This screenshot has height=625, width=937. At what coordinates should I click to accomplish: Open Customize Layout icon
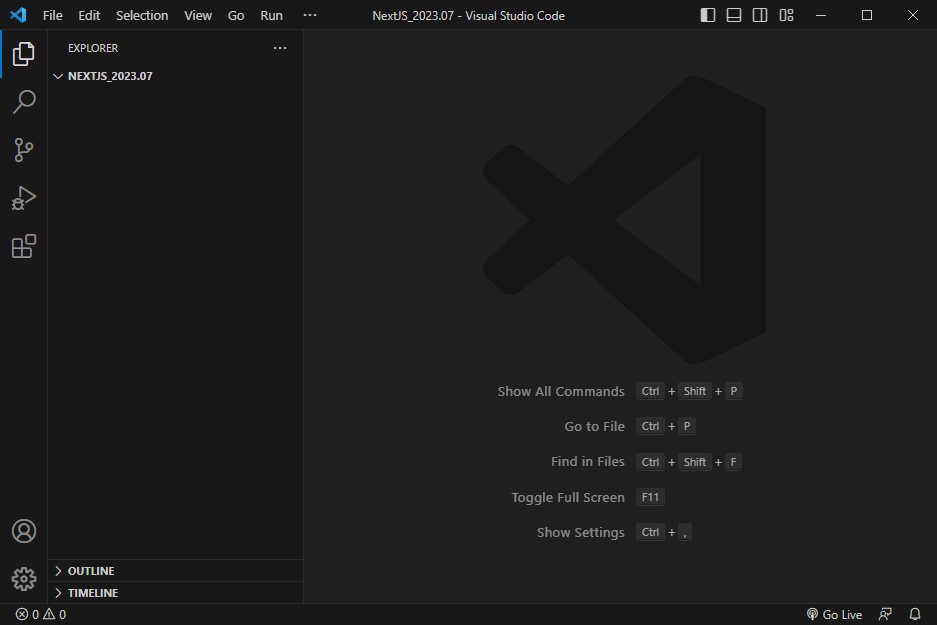pyautogui.click(x=786, y=15)
